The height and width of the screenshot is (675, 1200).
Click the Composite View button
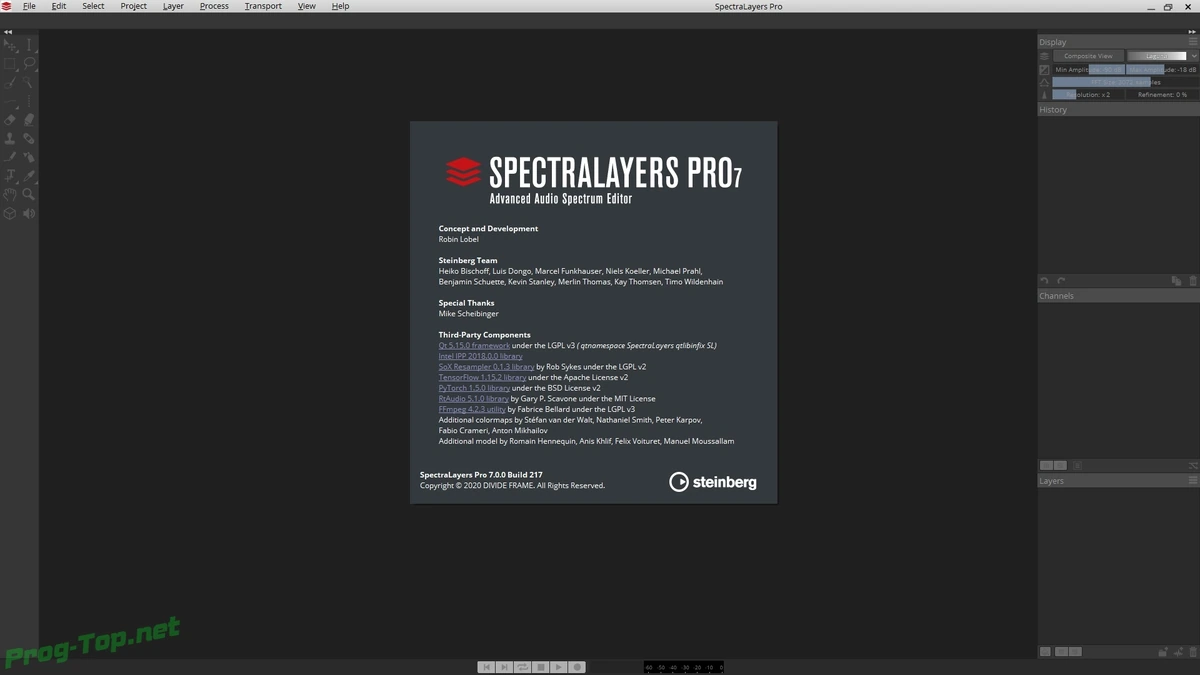pos(1088,56)
